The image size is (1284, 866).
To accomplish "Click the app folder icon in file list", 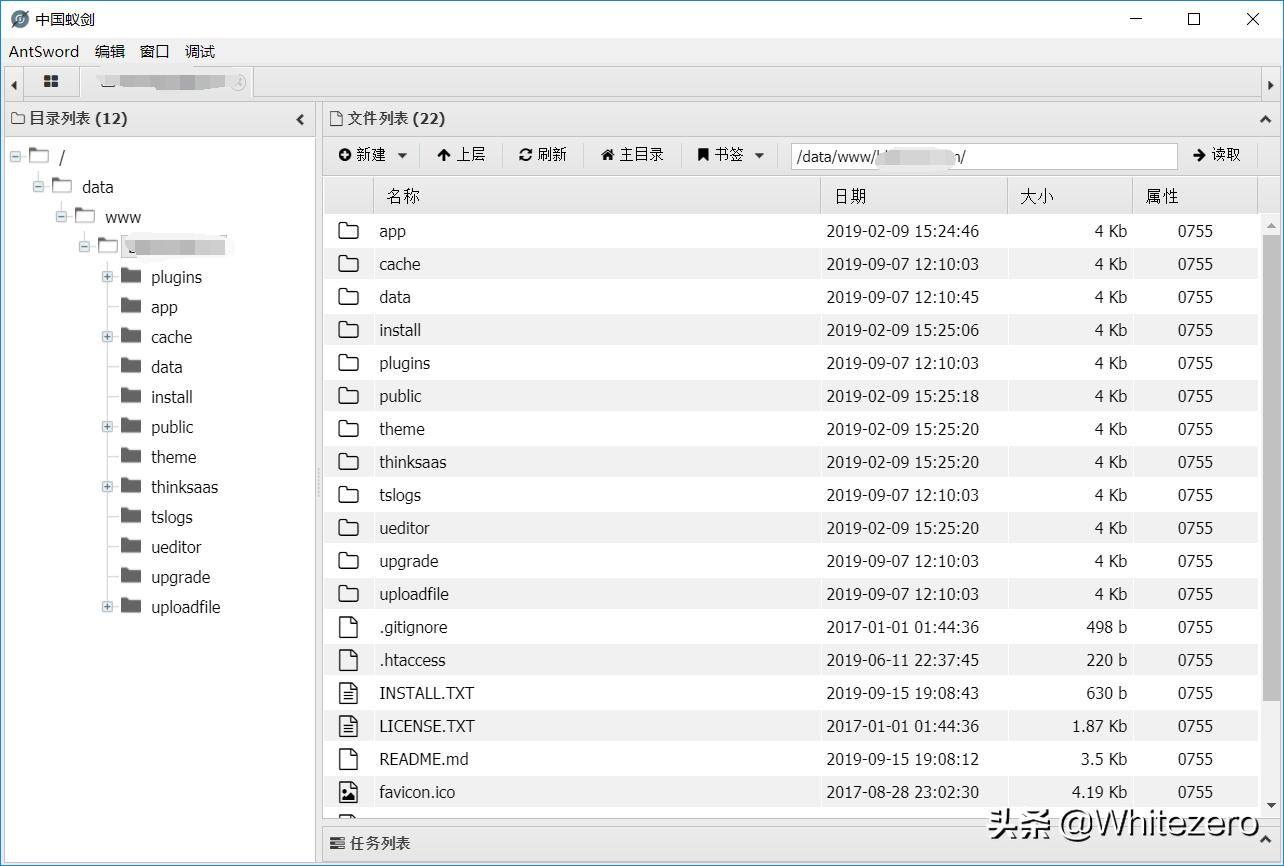I will (348, 231).
